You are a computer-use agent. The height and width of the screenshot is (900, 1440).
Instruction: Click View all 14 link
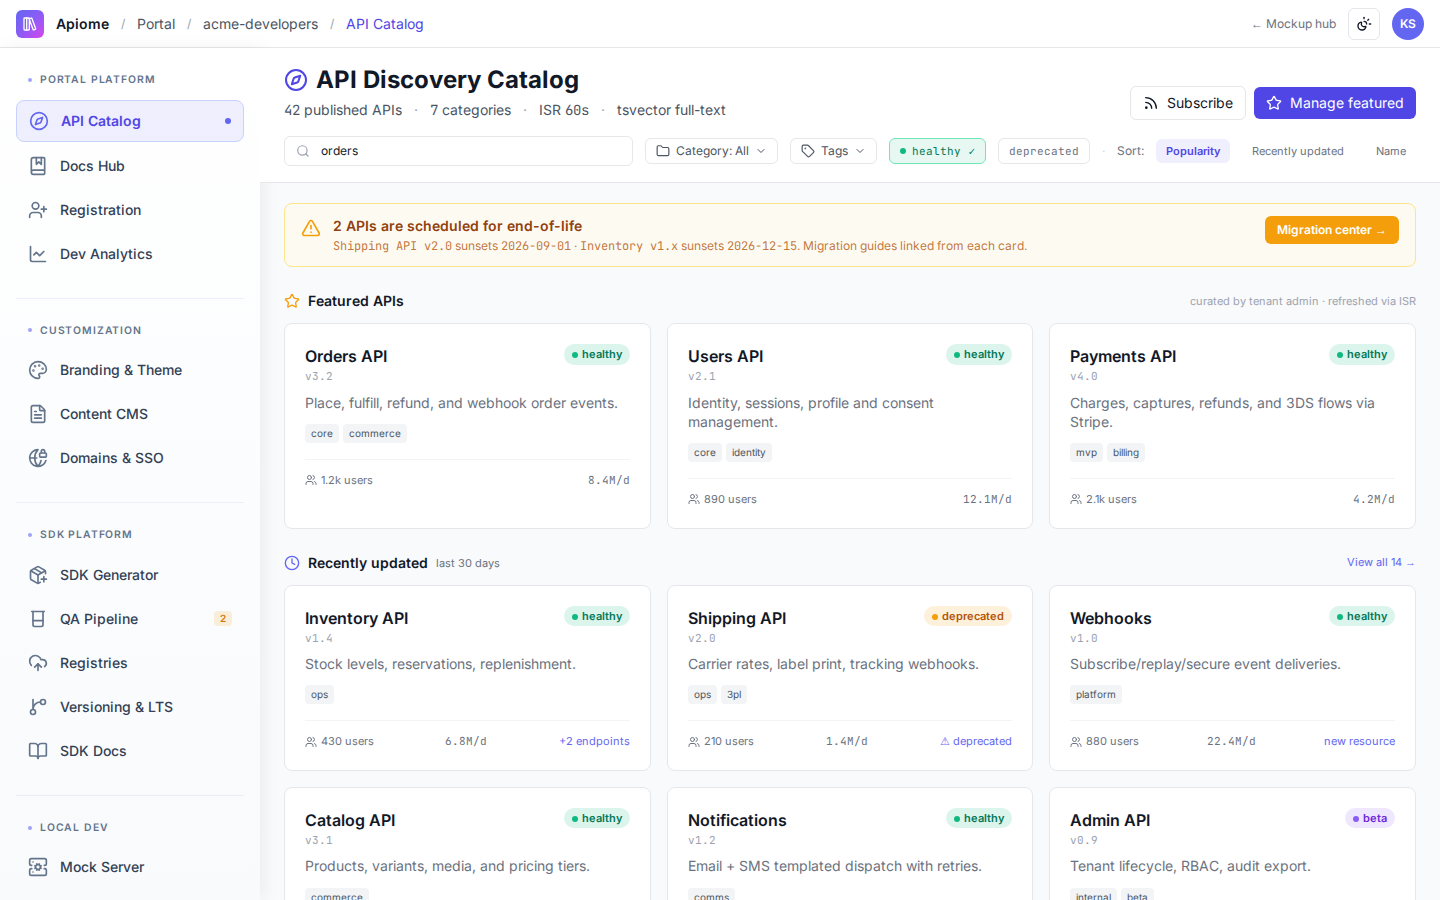pyautogui.click(x=1381, y=562)
